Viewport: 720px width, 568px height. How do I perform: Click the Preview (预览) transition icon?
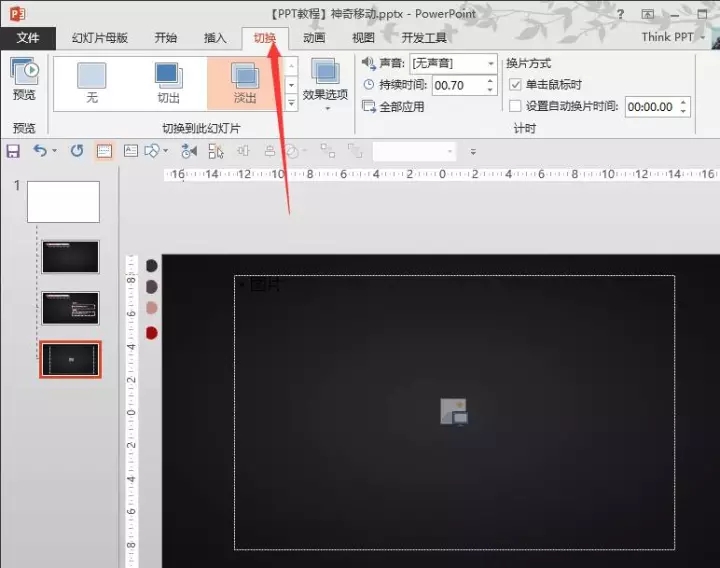coord(23,79)
